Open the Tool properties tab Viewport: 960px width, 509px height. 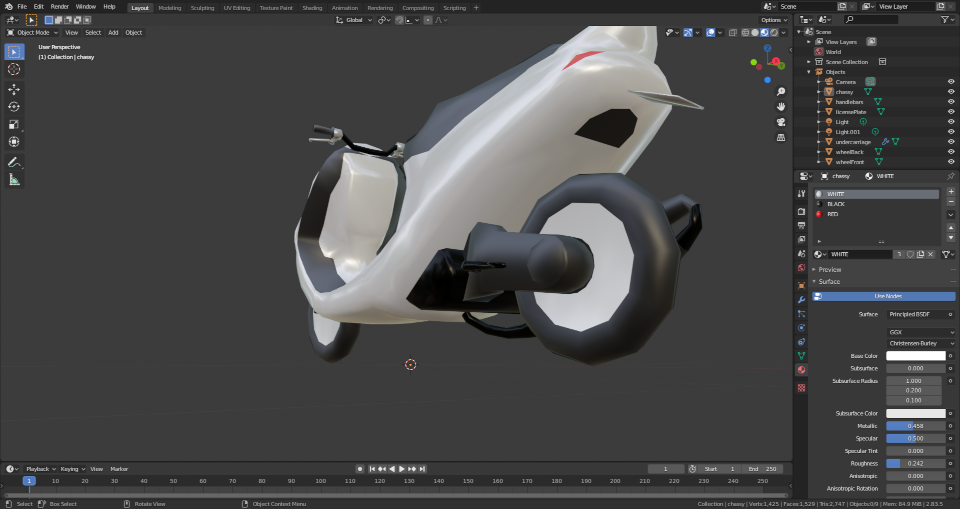(x=801, y=194)
